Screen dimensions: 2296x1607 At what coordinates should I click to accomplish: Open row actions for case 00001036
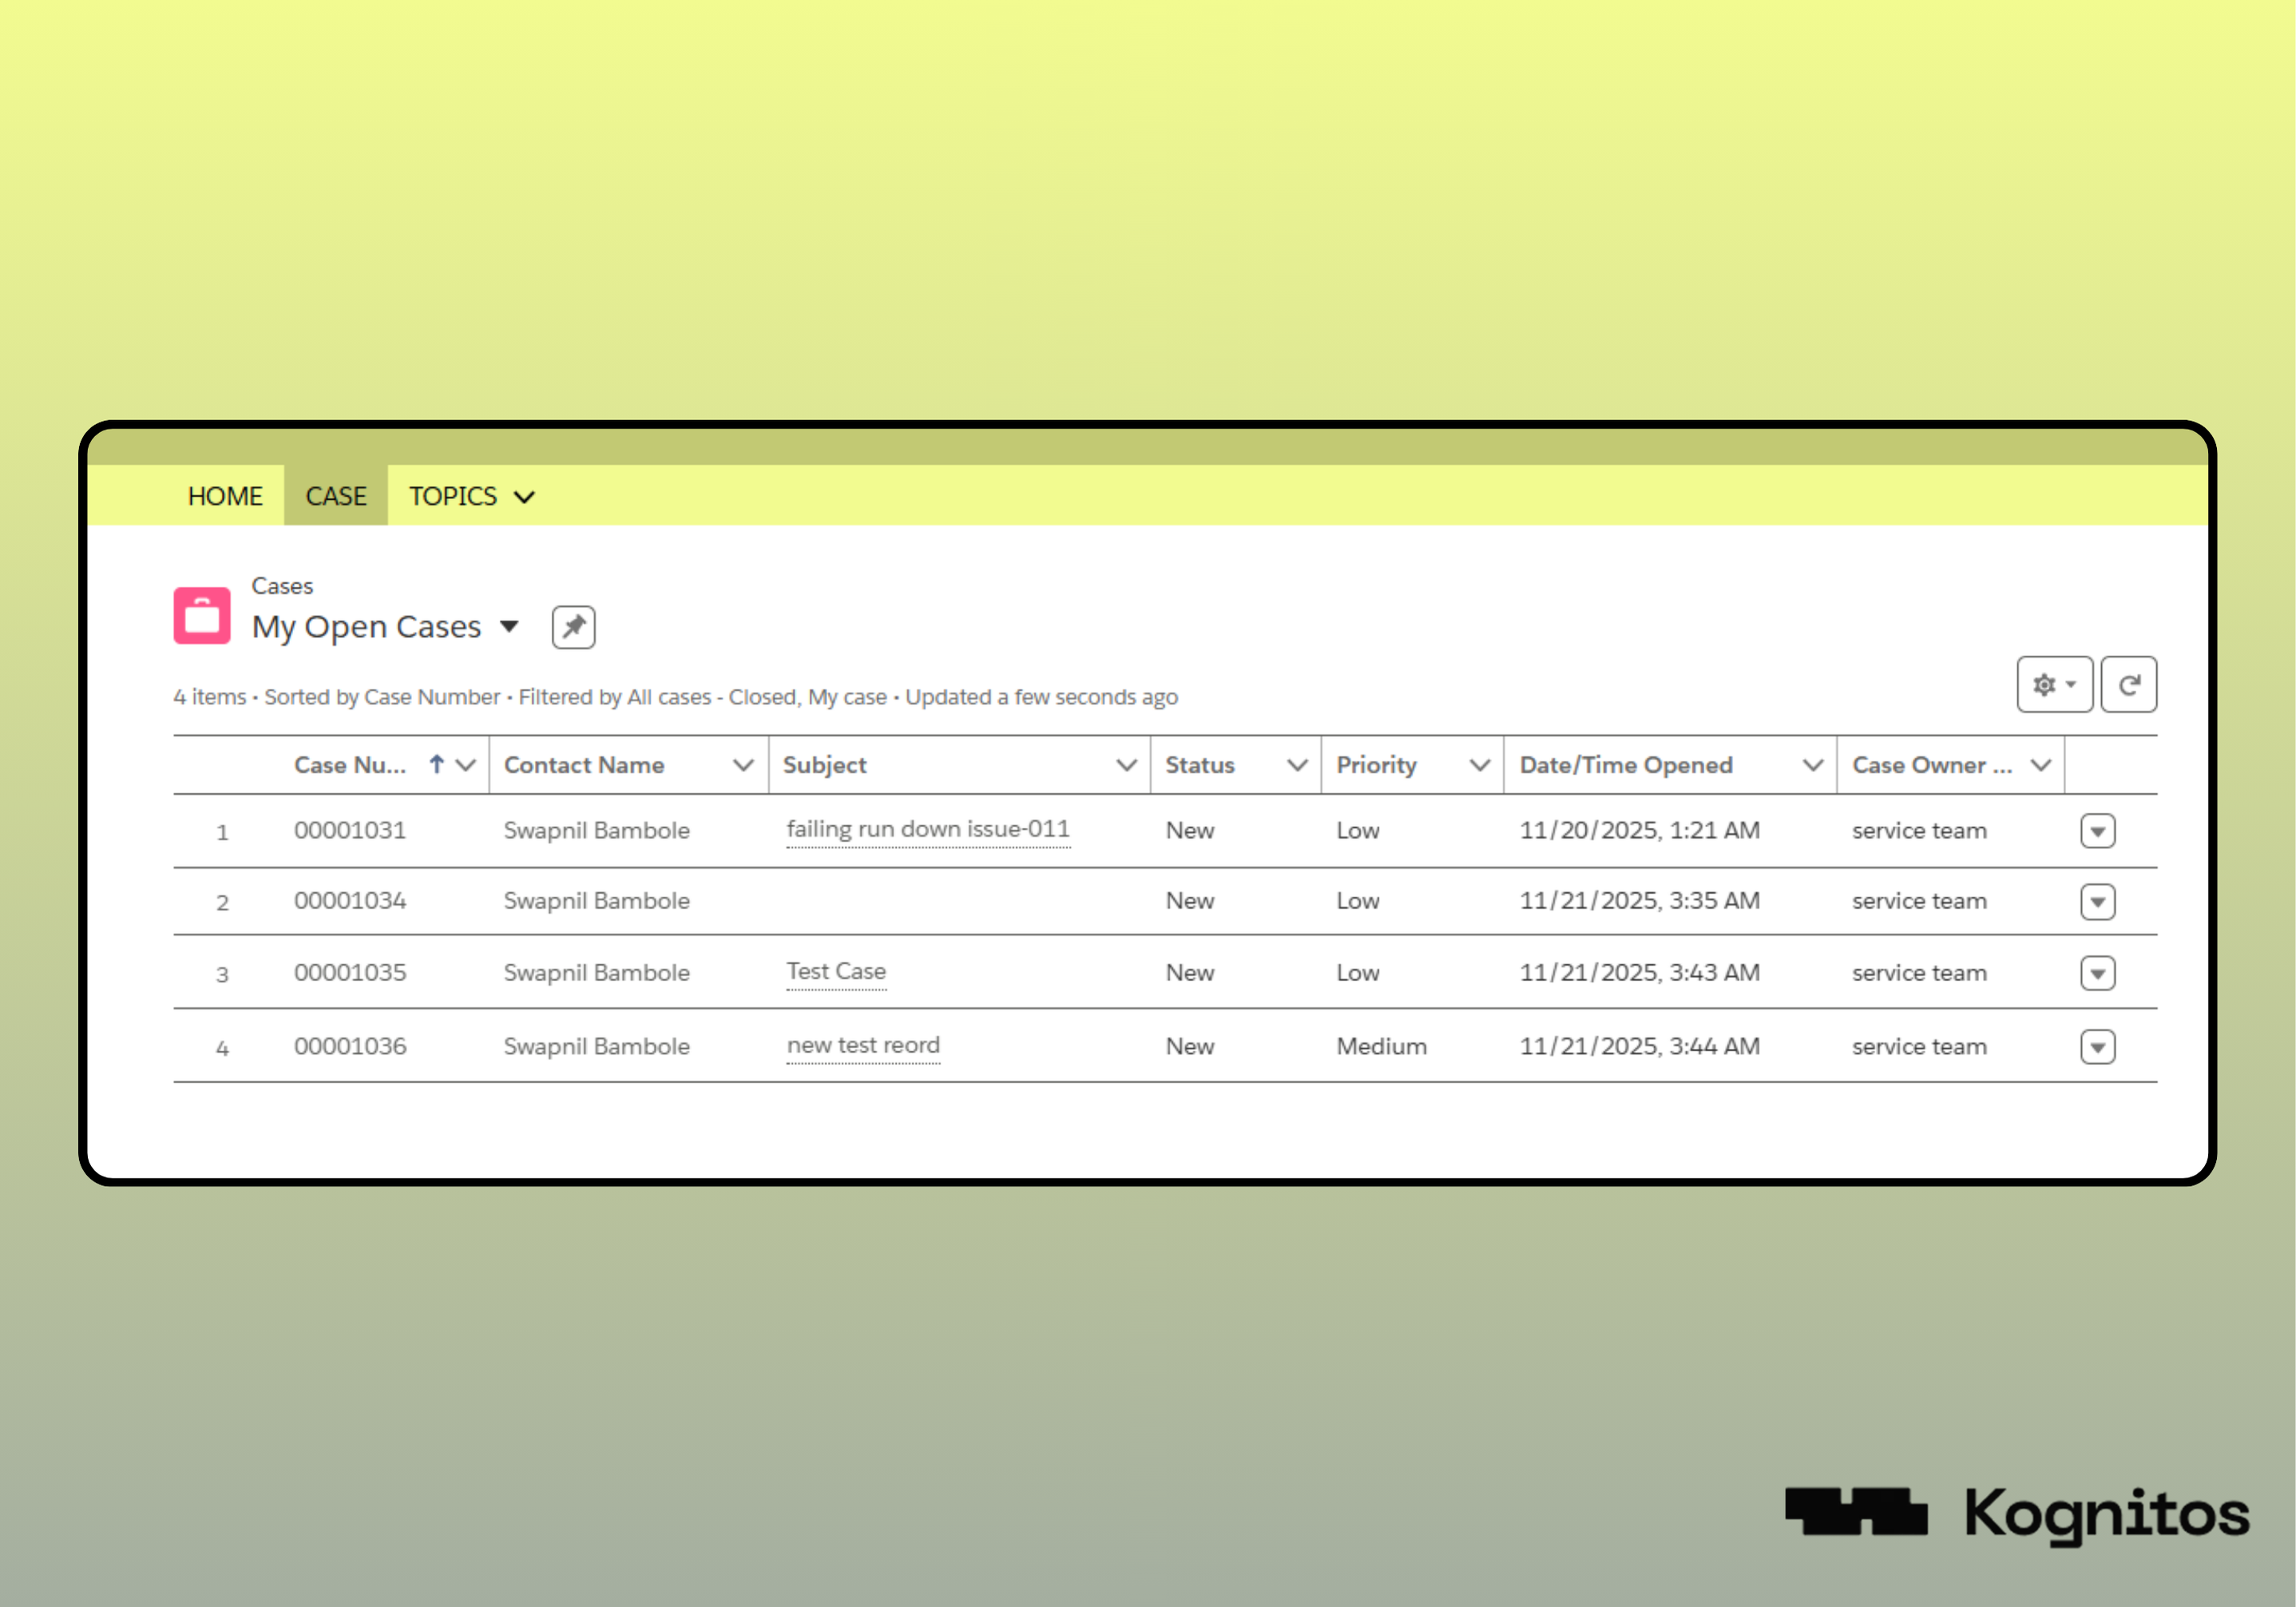pos(2097,1047)
